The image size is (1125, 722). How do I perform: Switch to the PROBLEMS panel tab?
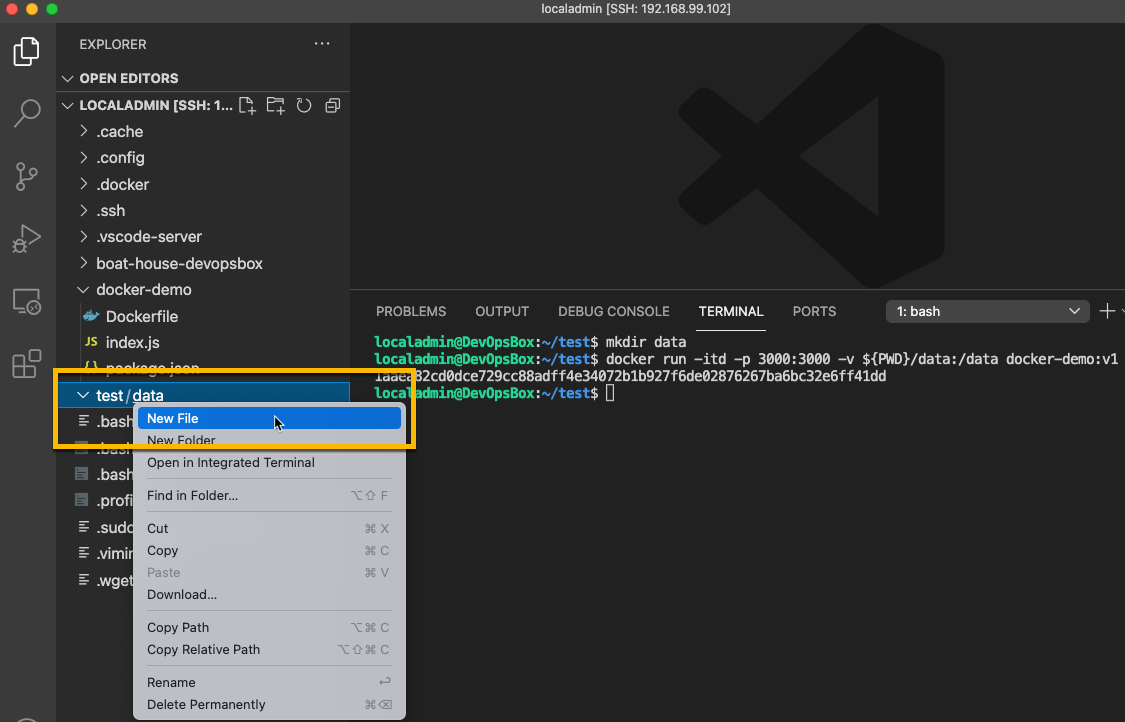click(411, 311)
